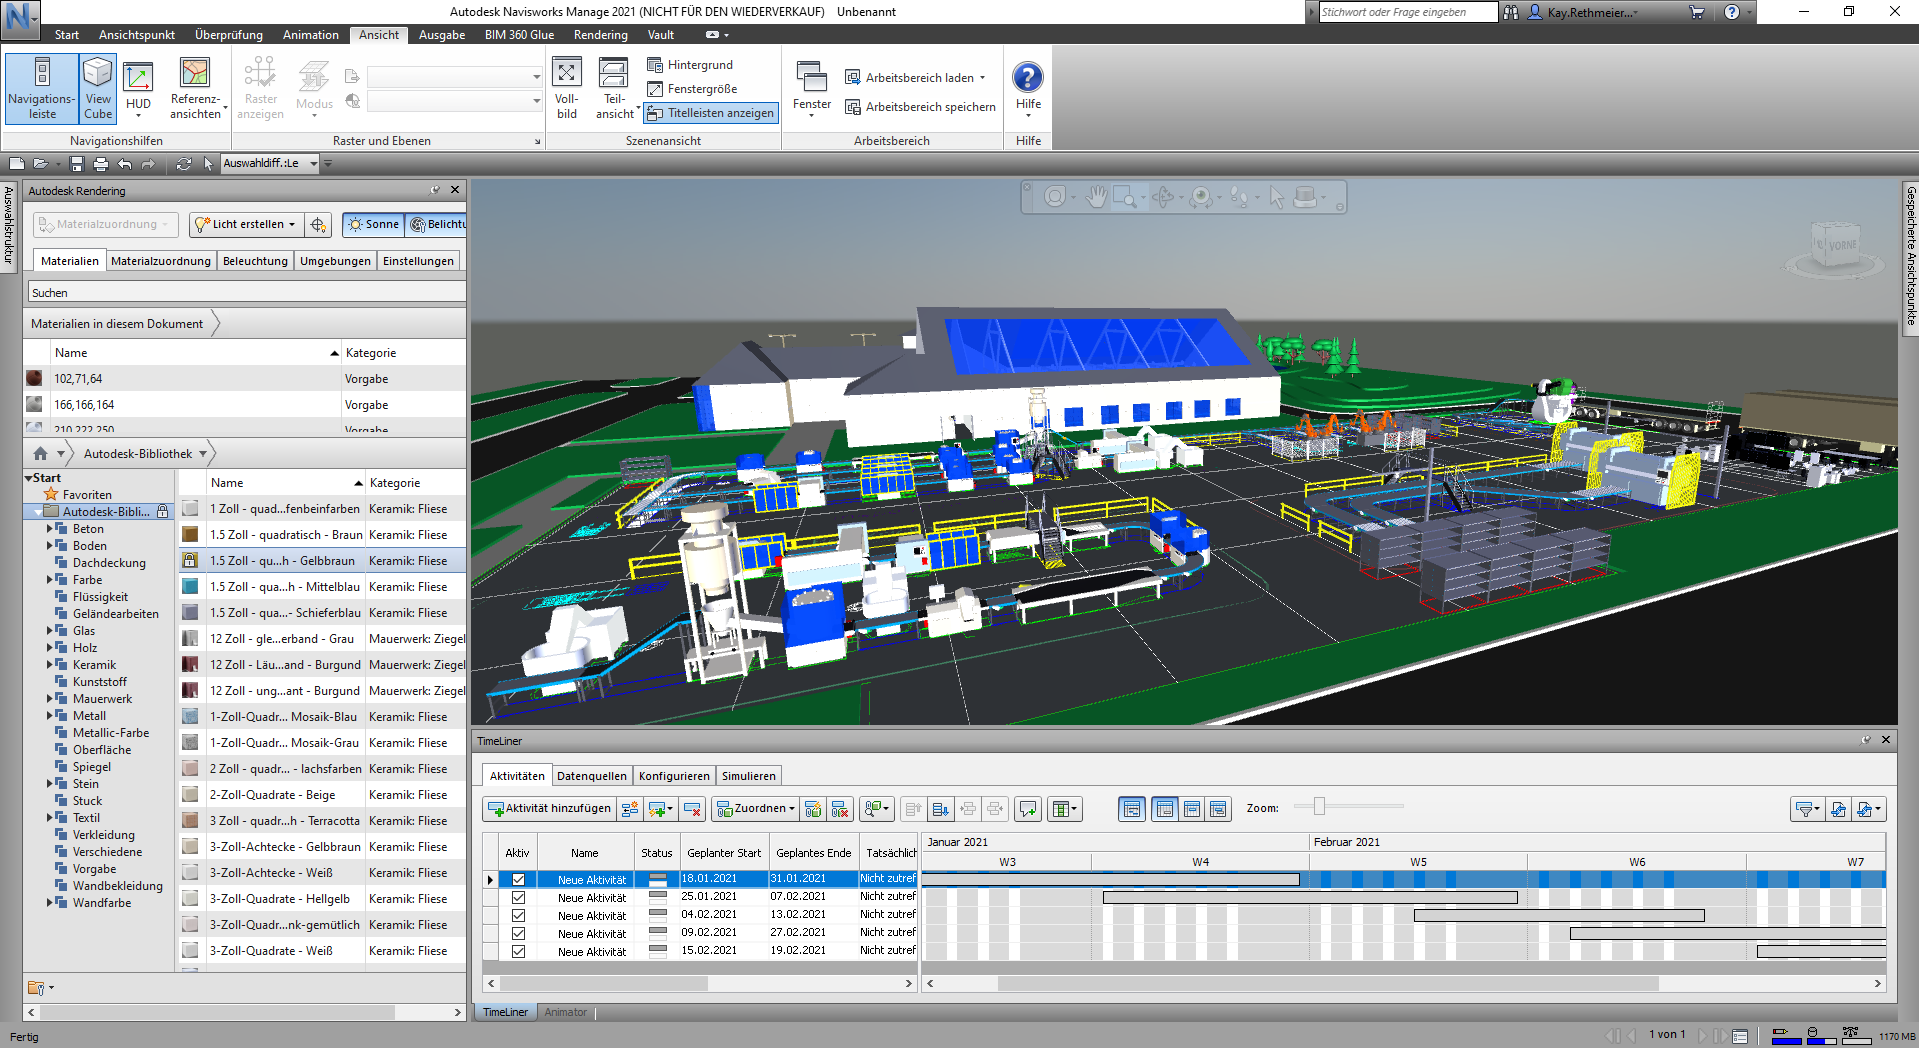Screen dimensions: 1919x1048
Task: Click the Kommentar hinzufügen icon in TimeLiner
Action: pos(1026,810)
